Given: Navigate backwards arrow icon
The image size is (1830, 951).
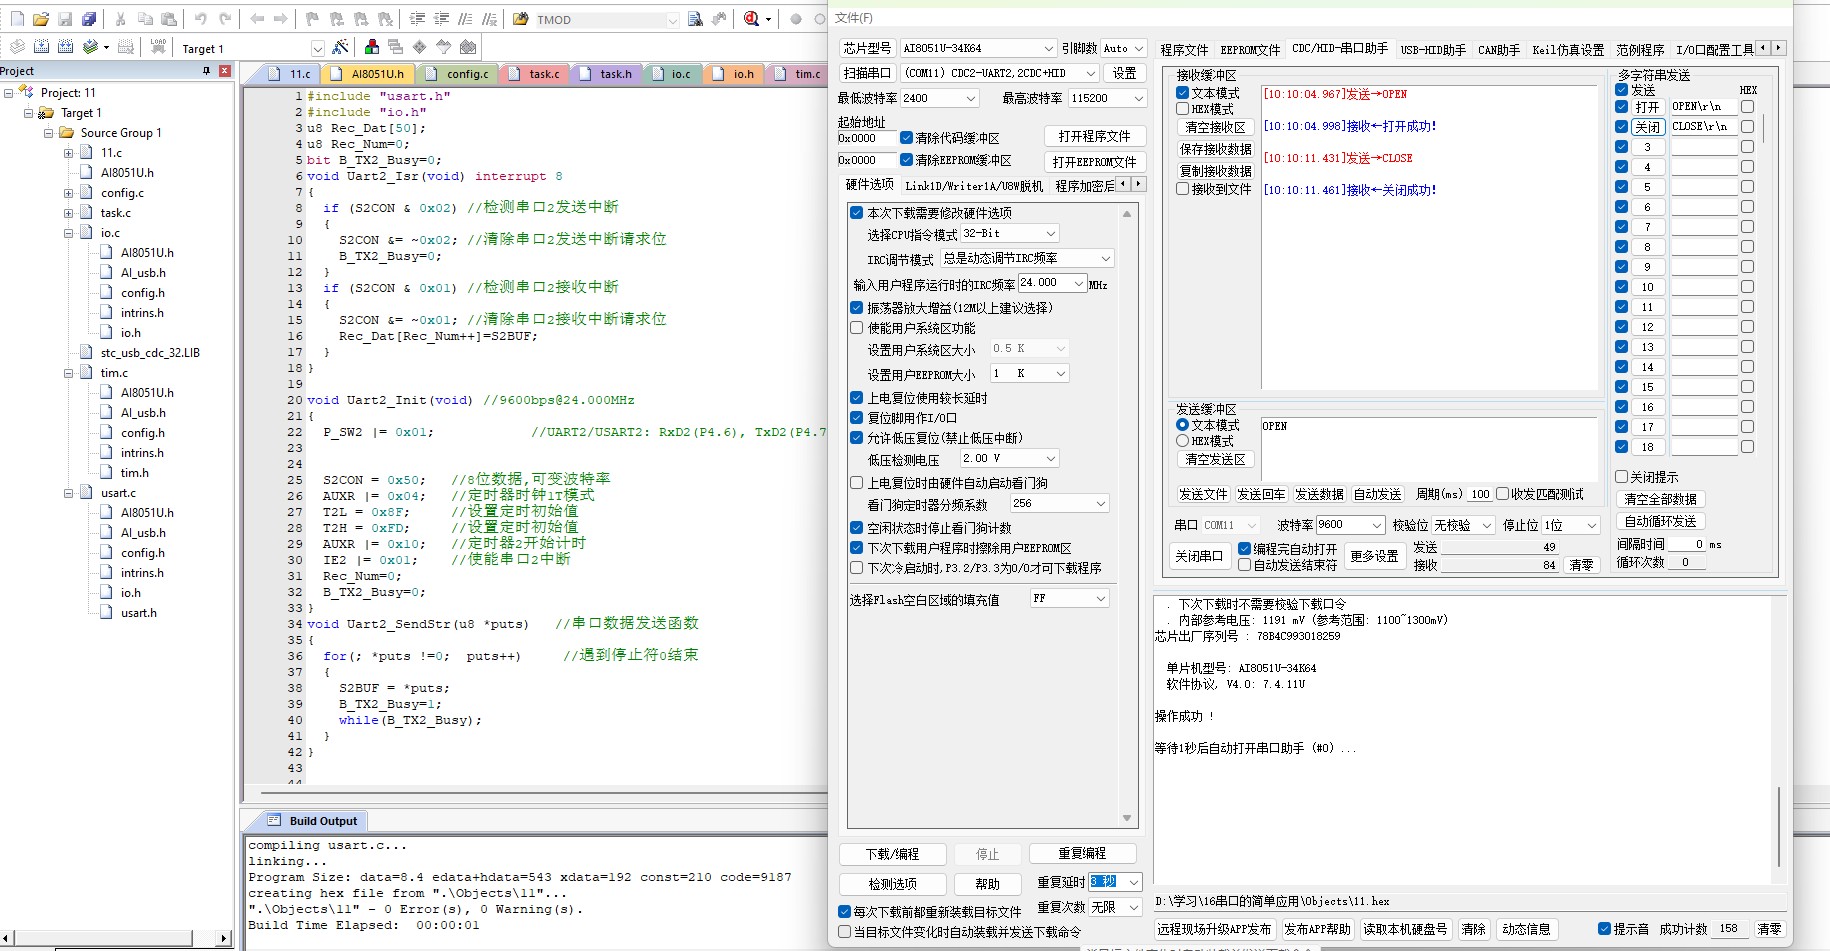Looking at the screenshot, I should pos(257,19).
